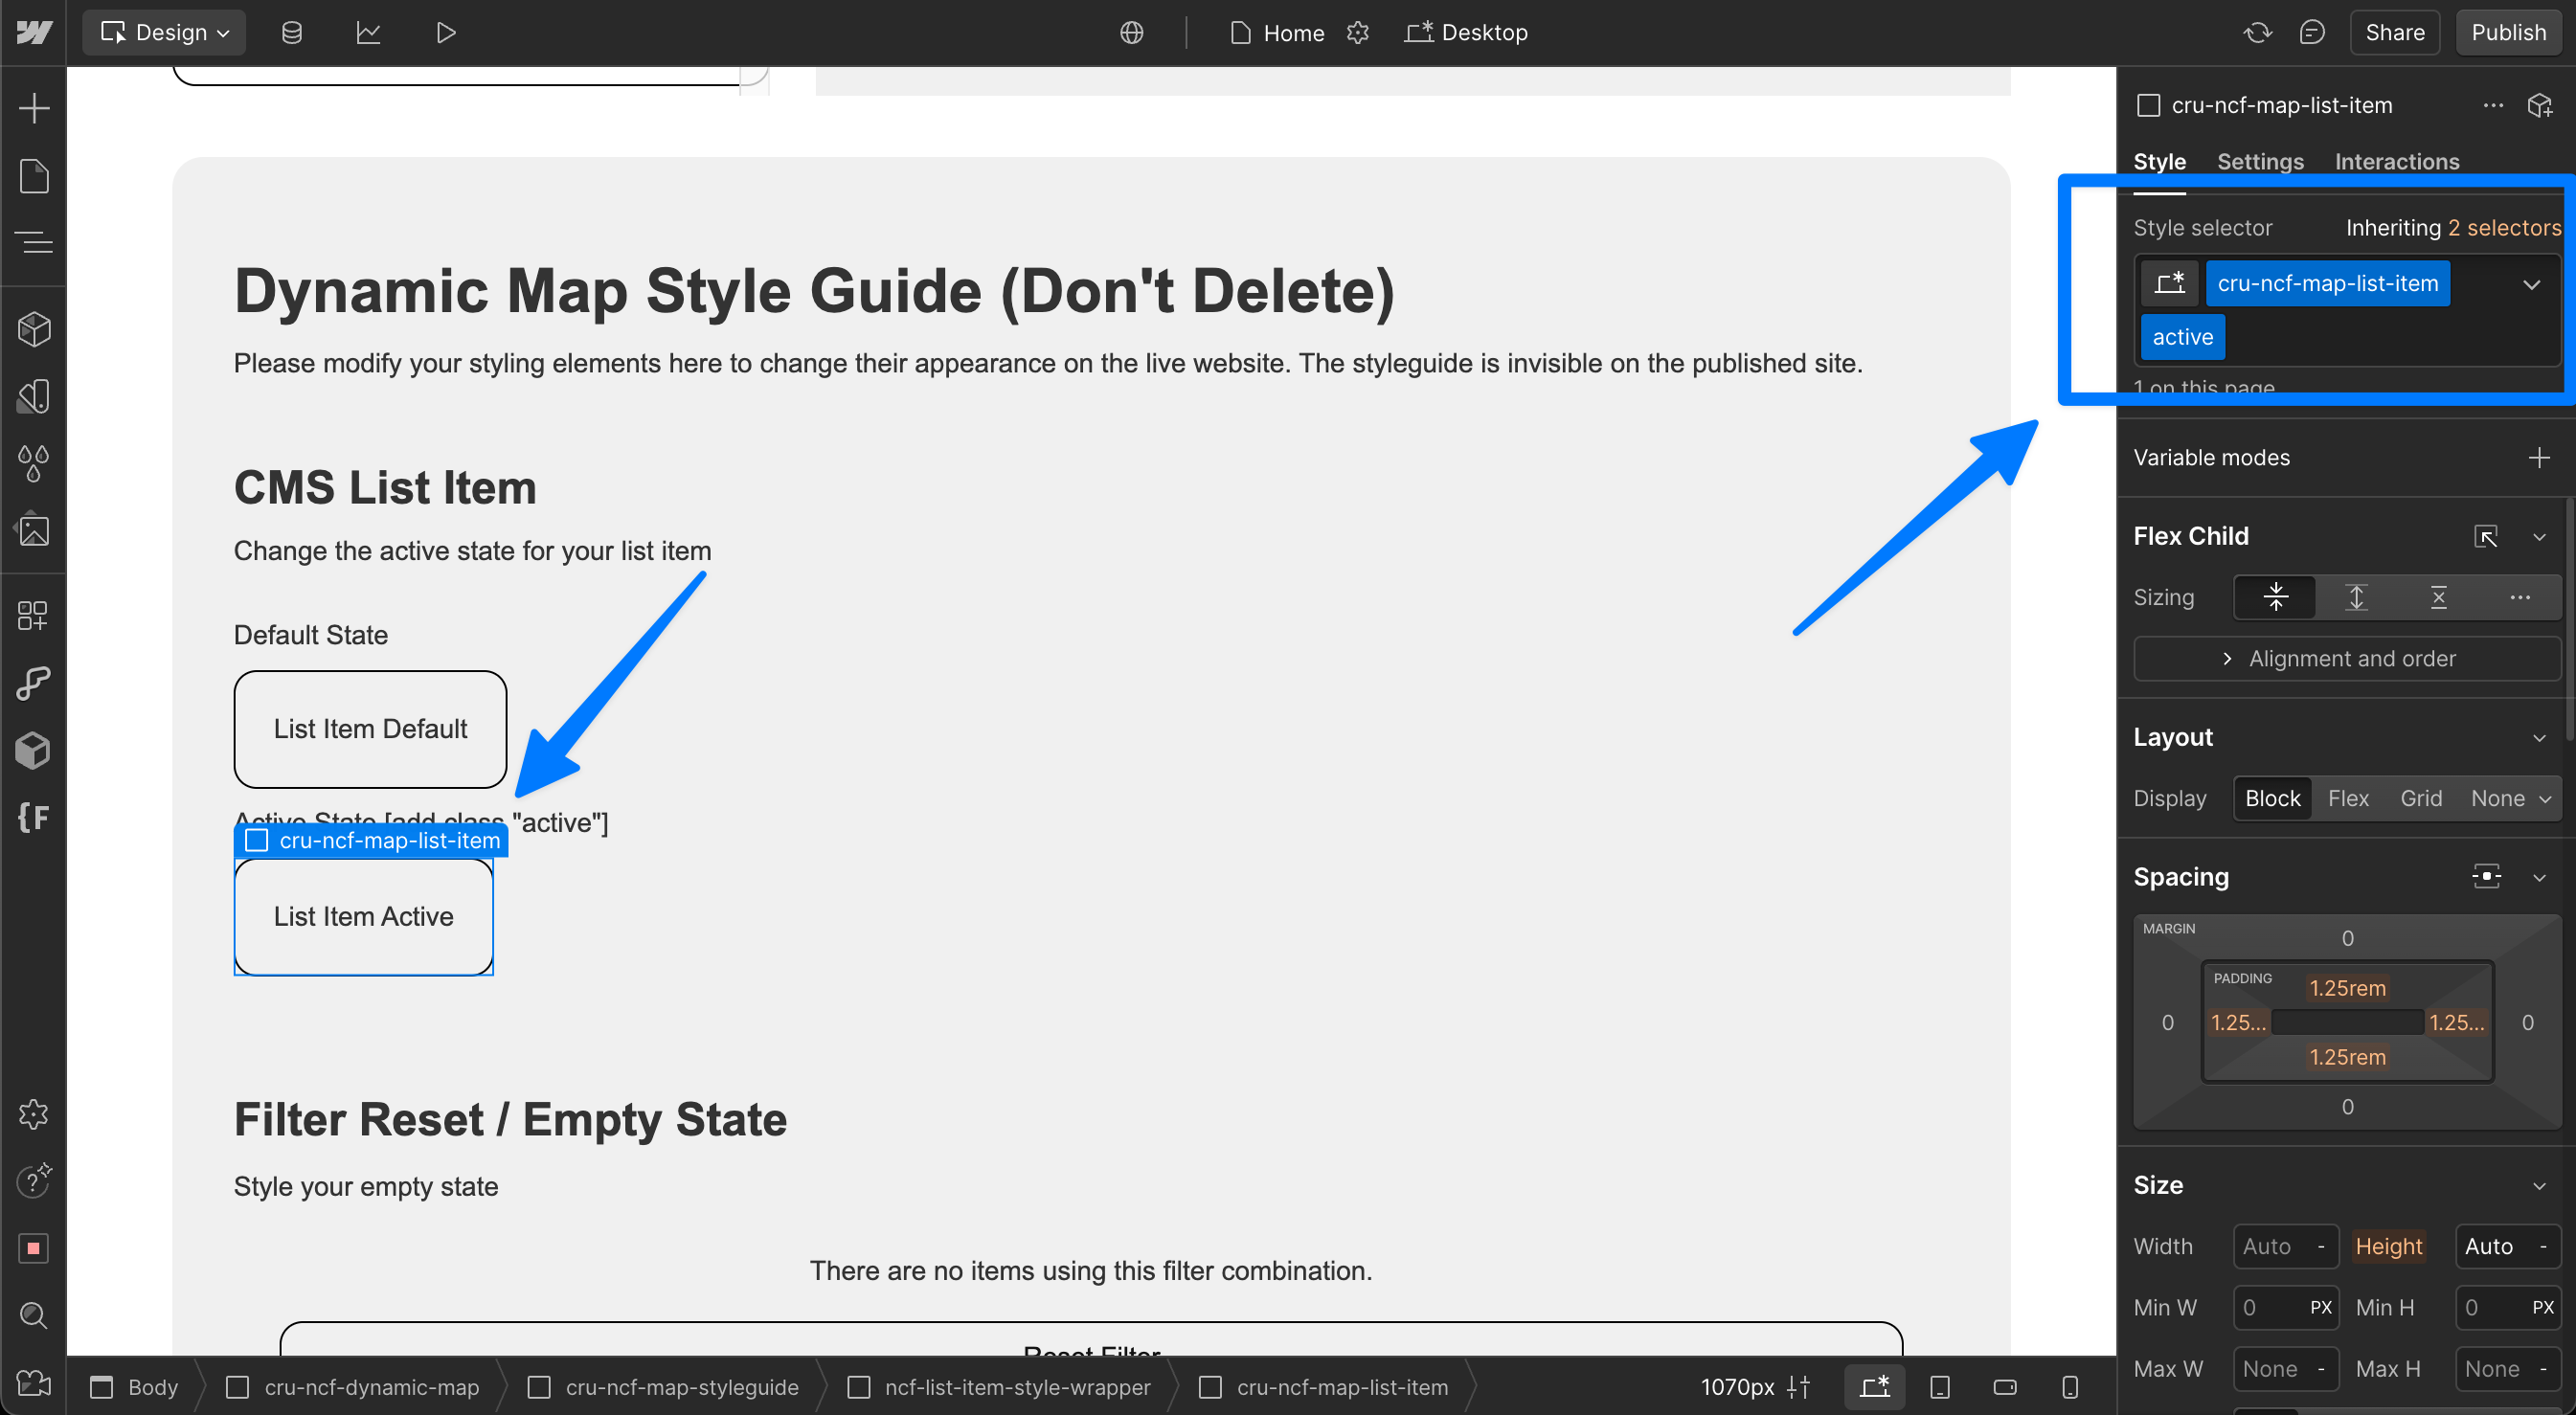Open the Components panel cube icon
This screenshot has height=1415, width=2576.
[34, 329]
